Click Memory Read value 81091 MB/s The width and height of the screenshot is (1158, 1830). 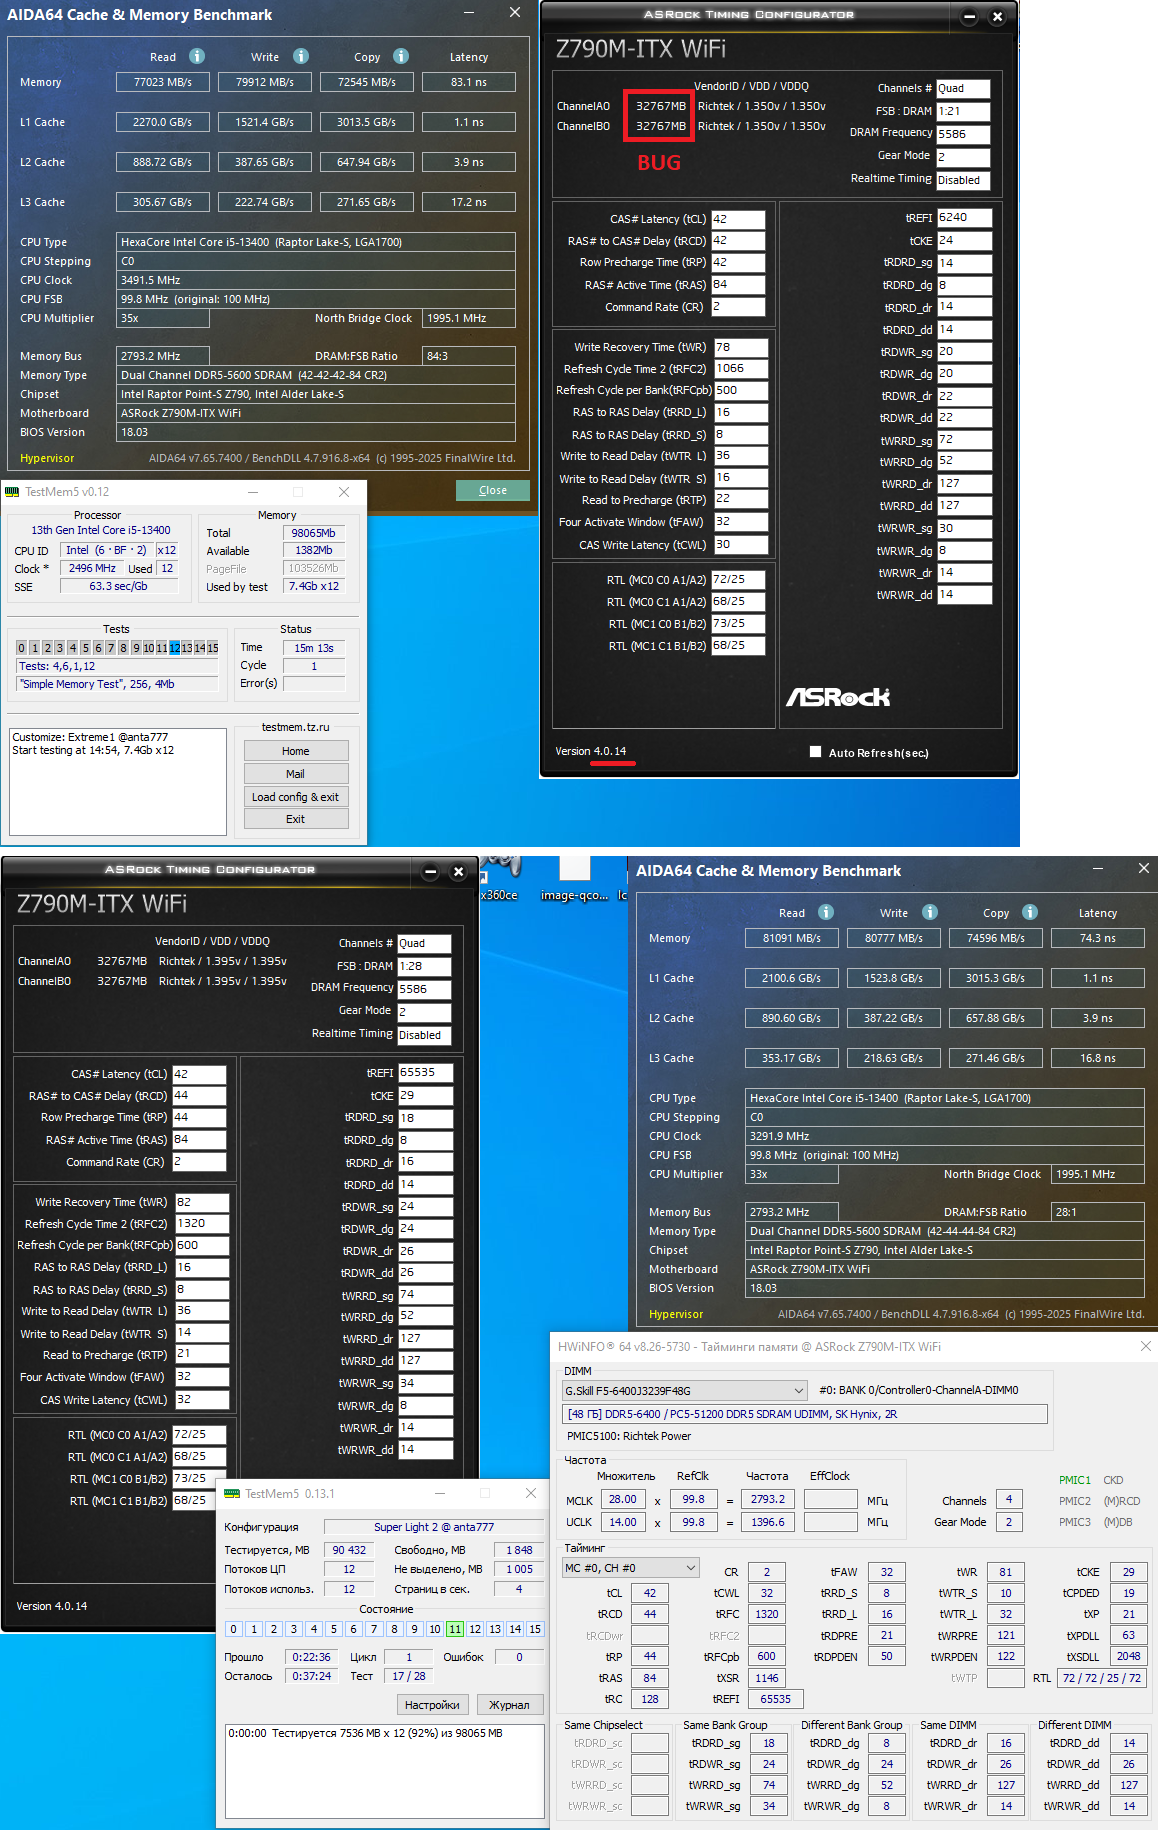[x=791, y=938]
